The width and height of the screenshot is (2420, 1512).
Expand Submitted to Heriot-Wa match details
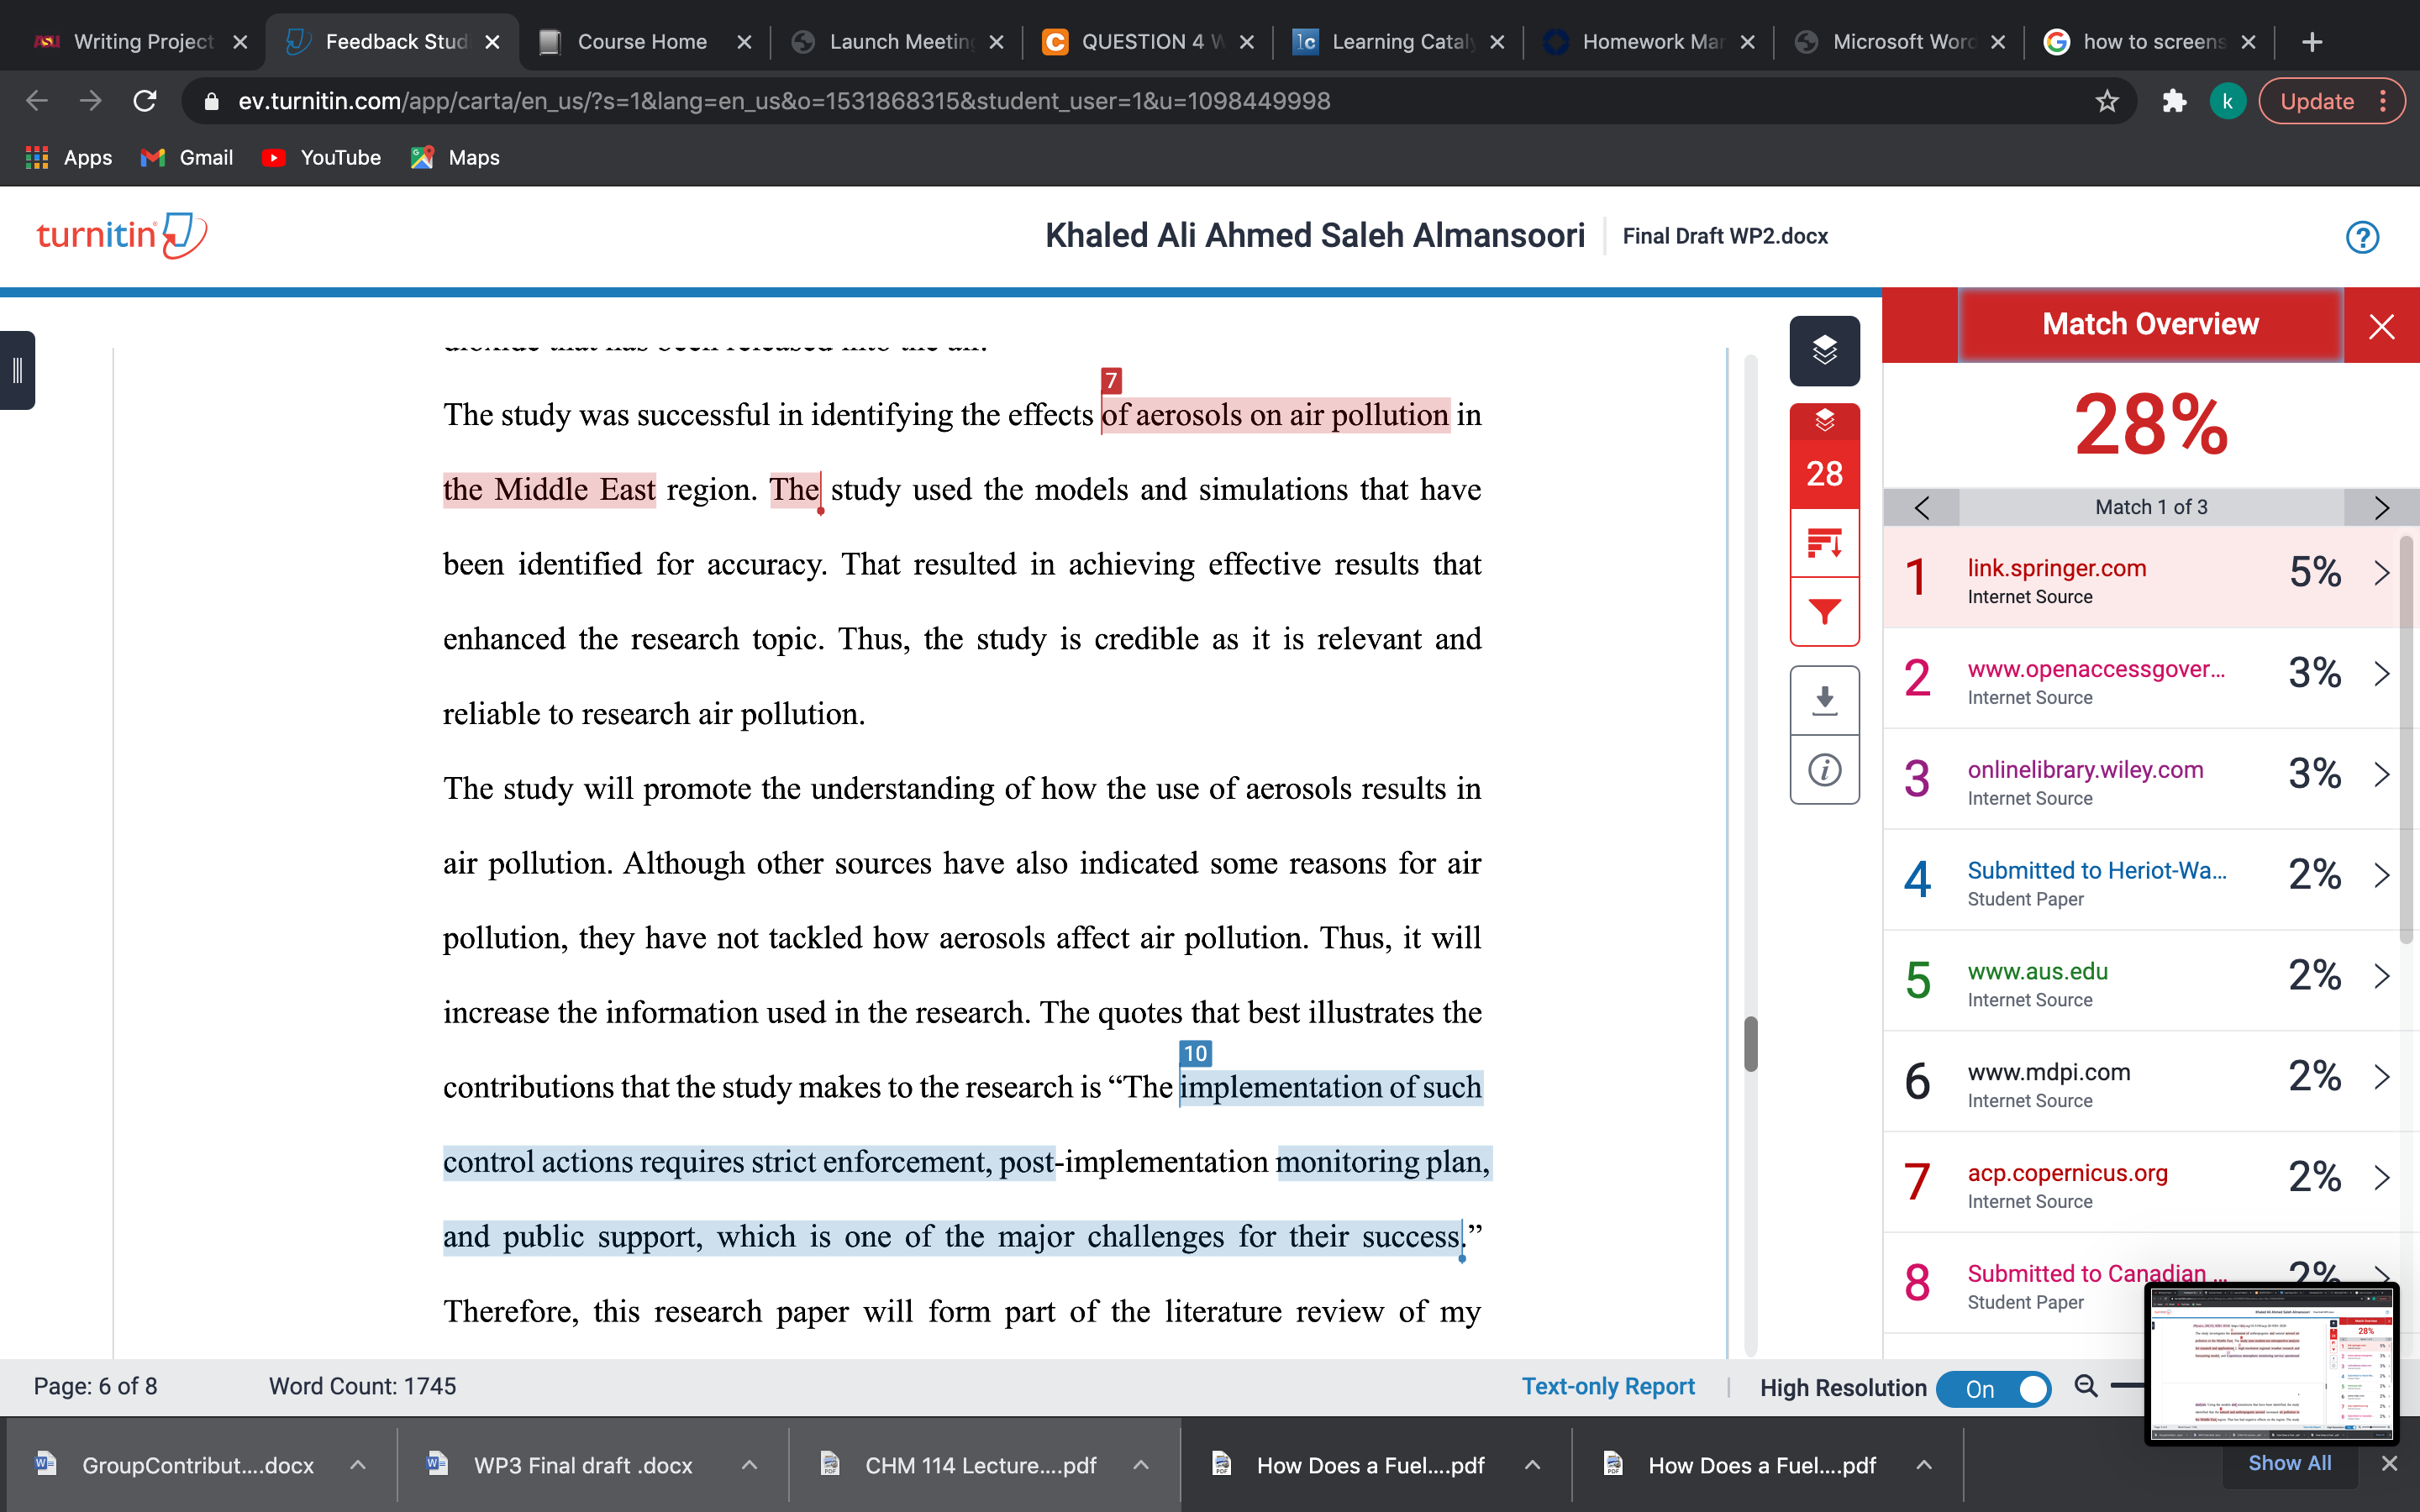click(2381, 875)
